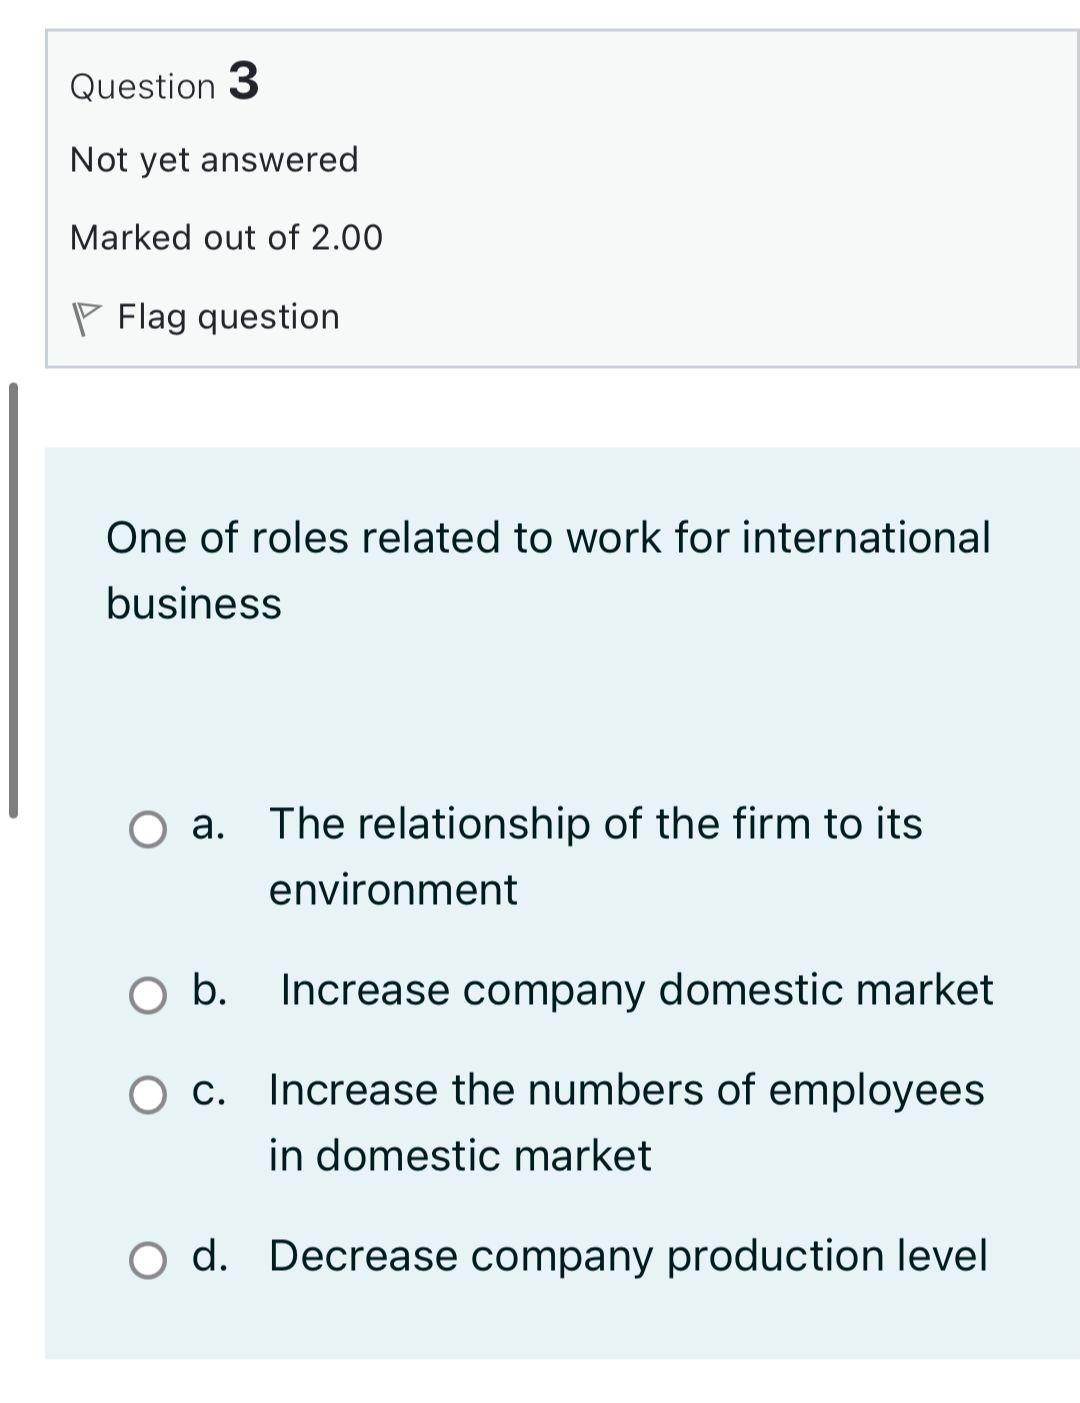Click the option a label letter

tap(207, 825)
